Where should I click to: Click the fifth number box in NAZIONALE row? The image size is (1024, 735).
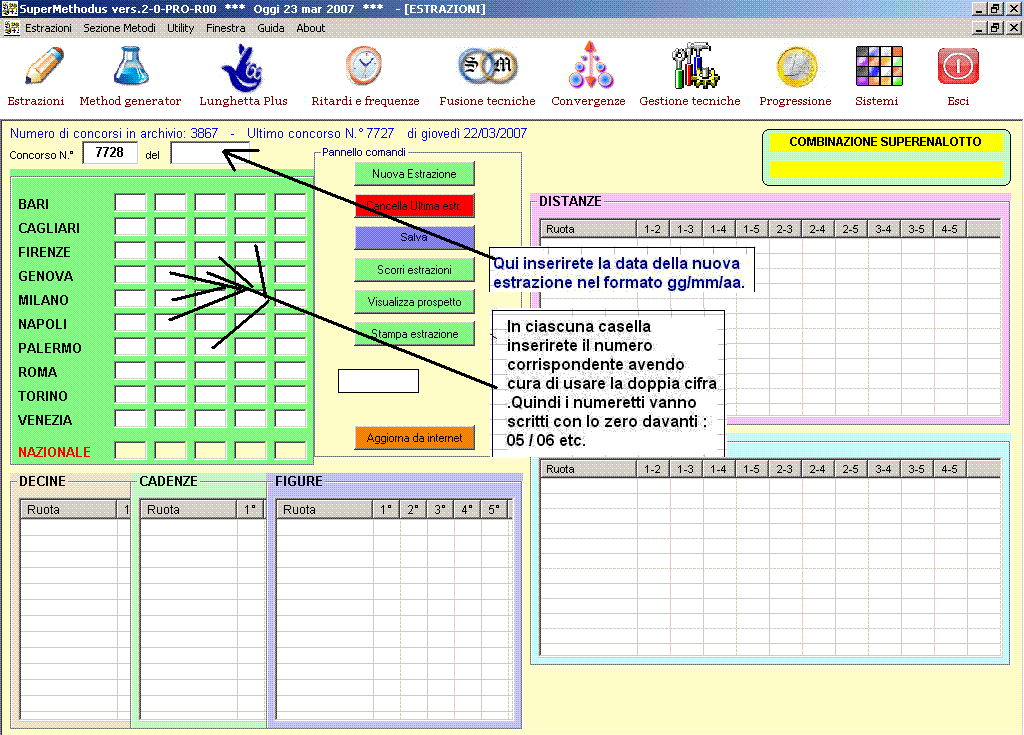(x=290, y=450)
